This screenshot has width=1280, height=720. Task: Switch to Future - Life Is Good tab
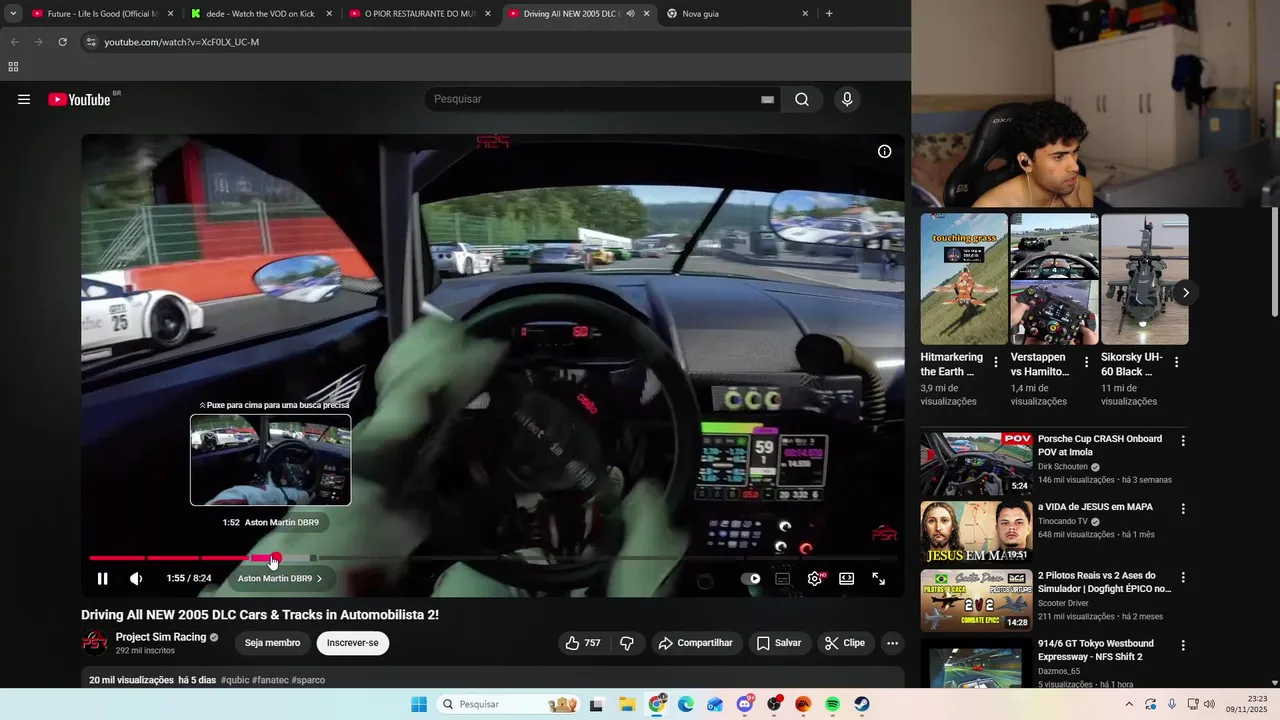tap(102, 14)
